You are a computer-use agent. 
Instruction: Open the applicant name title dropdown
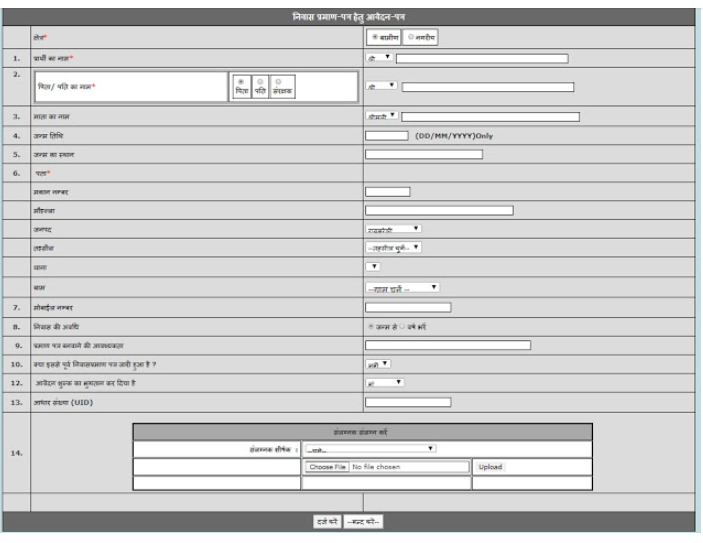point(379,58)
